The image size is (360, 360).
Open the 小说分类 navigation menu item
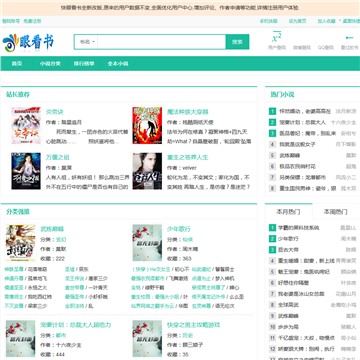(x=50, y=64)
